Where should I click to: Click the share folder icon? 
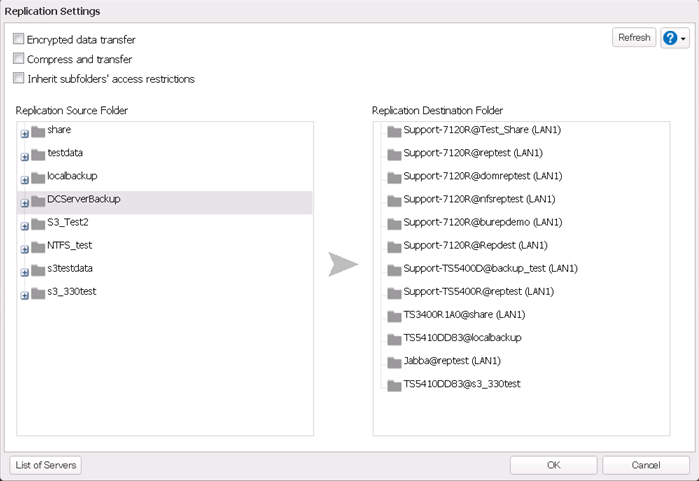coord(38,132)
